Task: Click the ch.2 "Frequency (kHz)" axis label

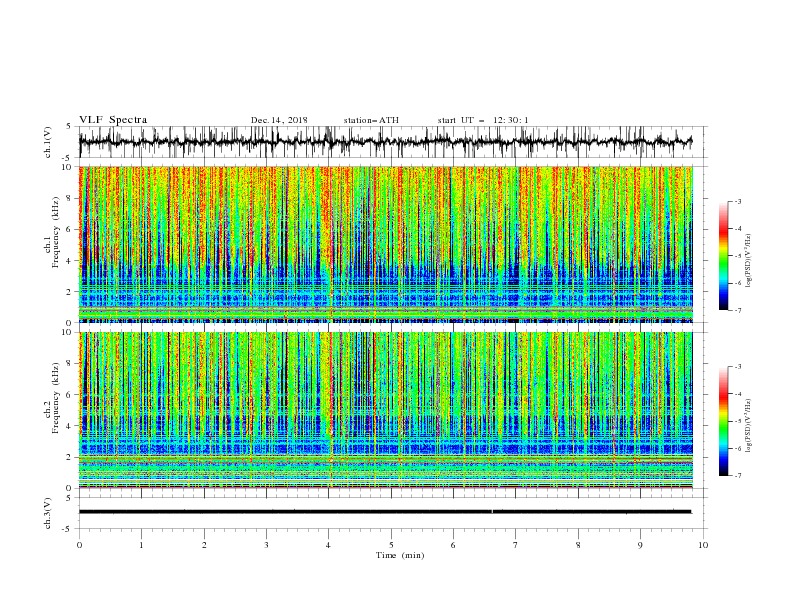Action: pos(55,398)
